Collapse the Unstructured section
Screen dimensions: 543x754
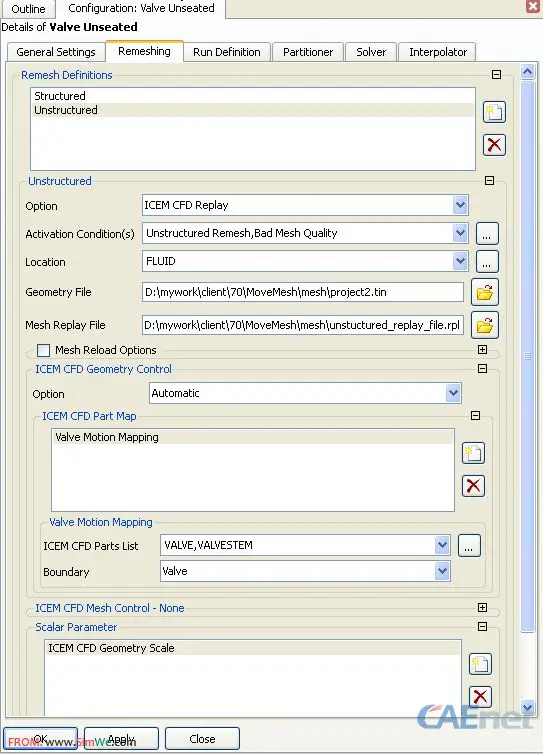[x=489, y=181]
